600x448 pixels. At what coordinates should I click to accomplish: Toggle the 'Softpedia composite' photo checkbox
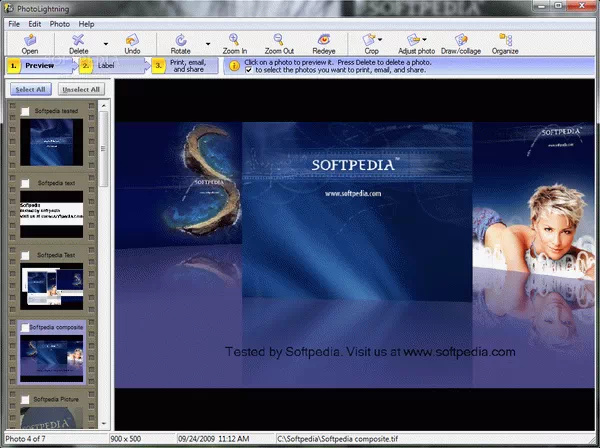(x=25, y=327)
